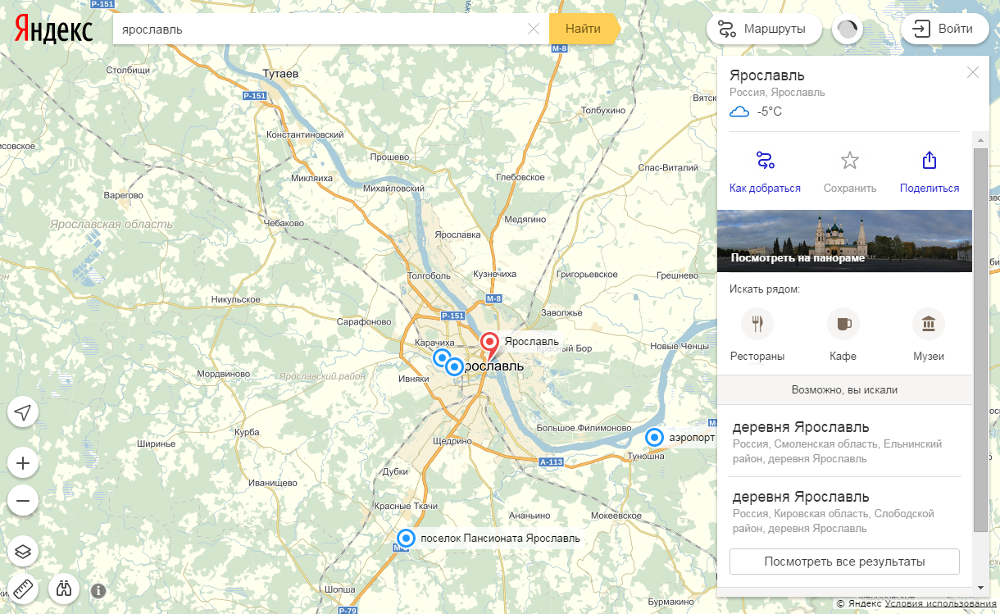Select деревня Ярославль in Смоленская область
1000x614 pixels.
(x=844, y=442)
